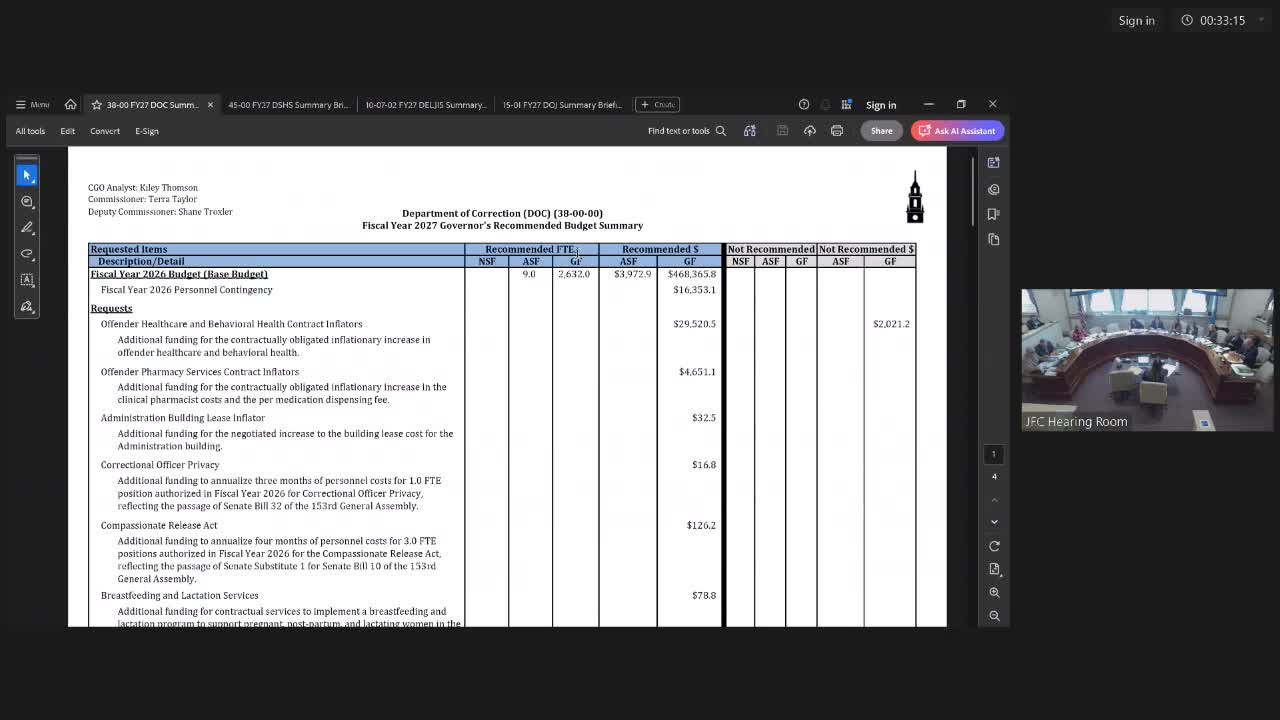Go to the Acrobat home view
Screen dimensions: 1280x720
click(70, 104)
